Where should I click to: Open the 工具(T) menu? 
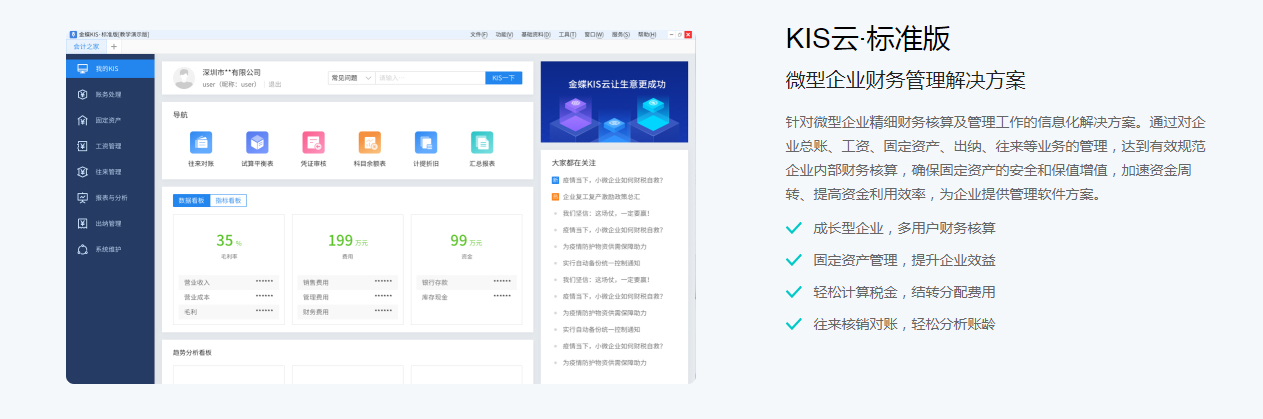pos(568,34)
